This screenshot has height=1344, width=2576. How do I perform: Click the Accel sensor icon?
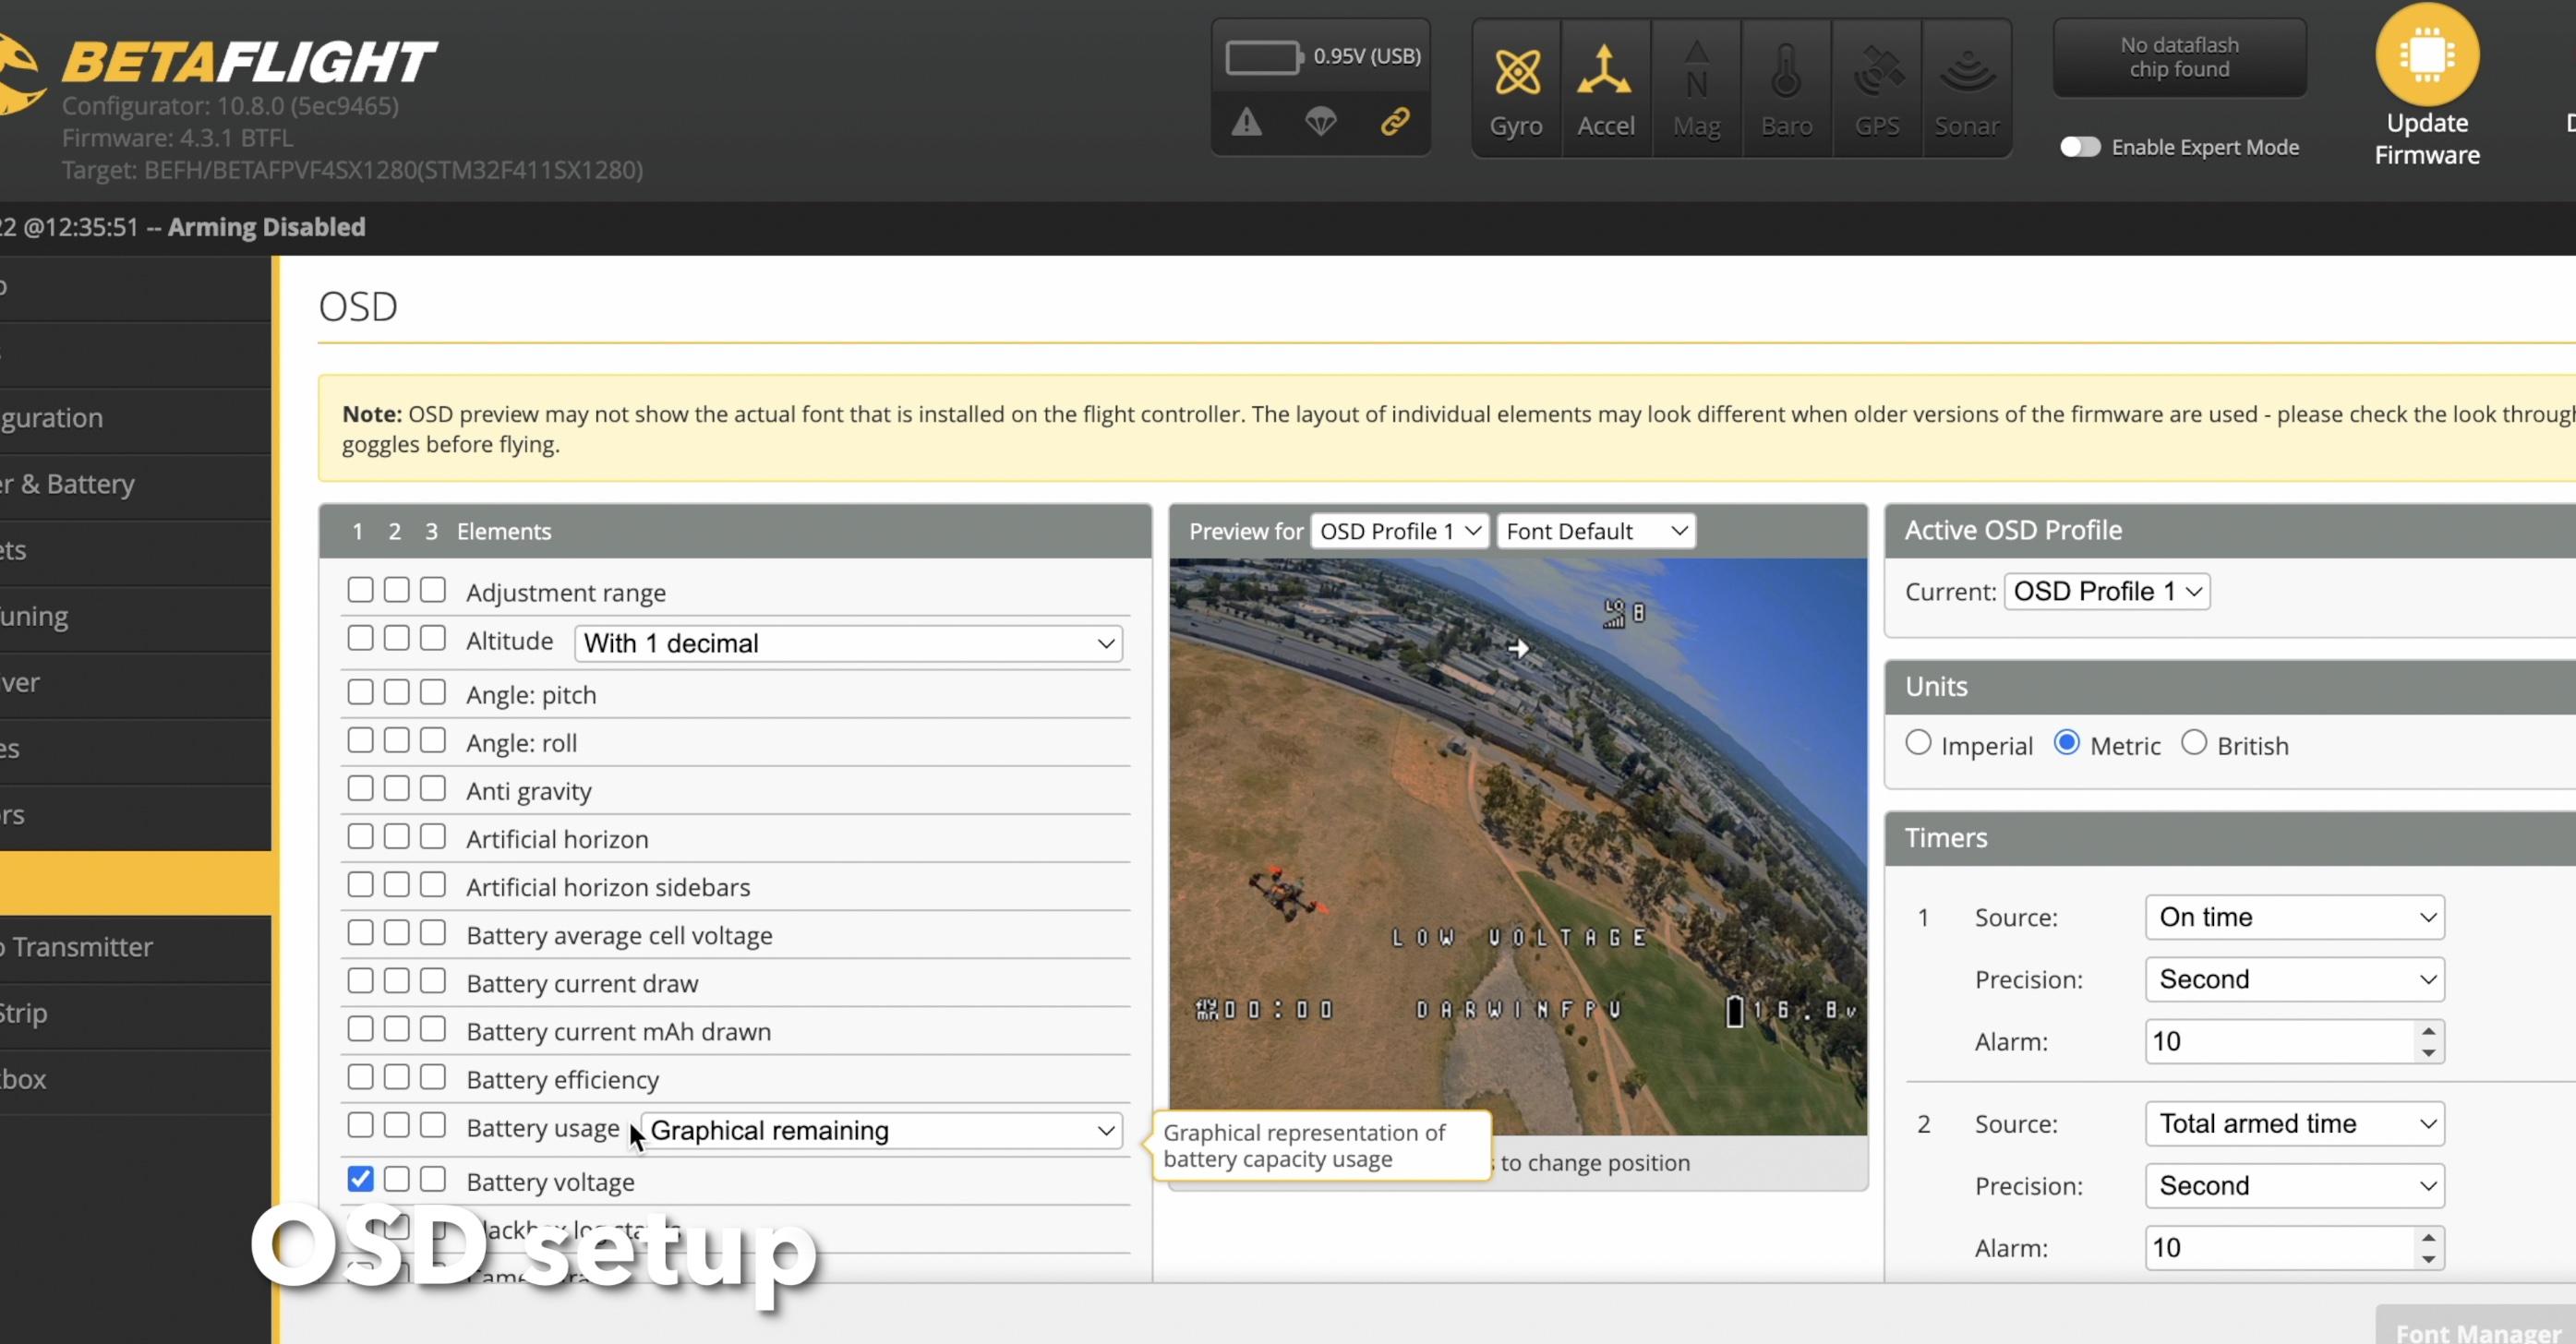click(x=1605, y=72)
